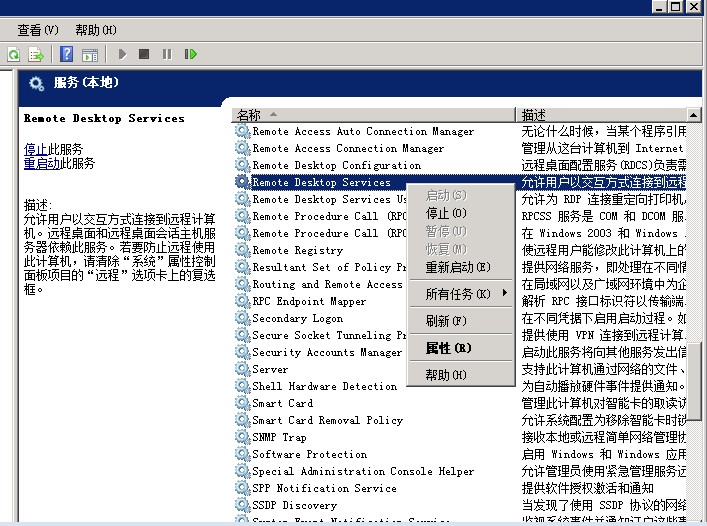Click the Refresh toolbar icon
The width and height of the screenshot is (707, 526).
coord(14,54)
